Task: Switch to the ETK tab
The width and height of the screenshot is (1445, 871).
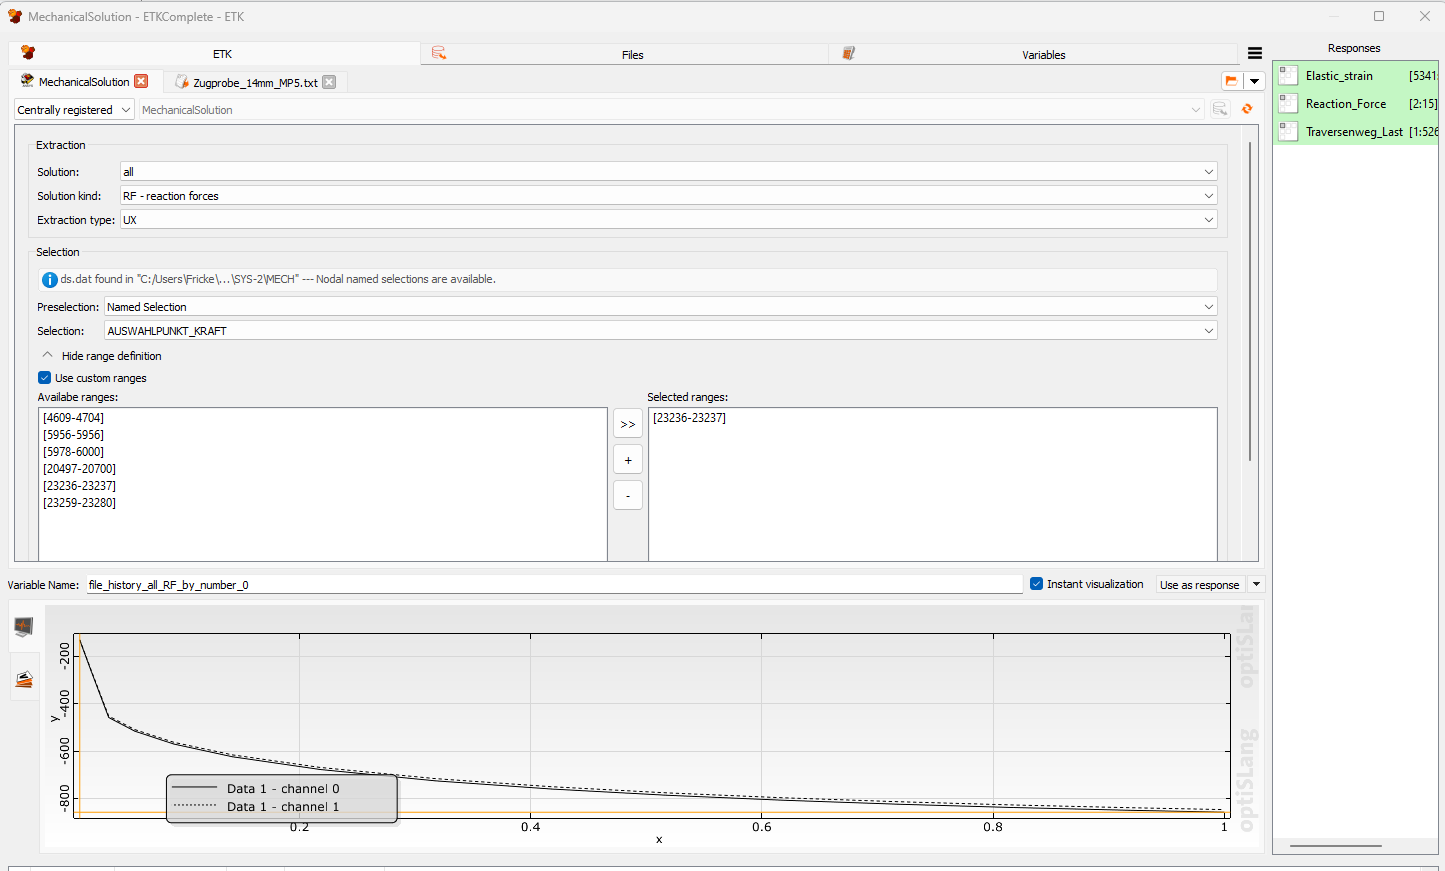Action: pos(215,54)
